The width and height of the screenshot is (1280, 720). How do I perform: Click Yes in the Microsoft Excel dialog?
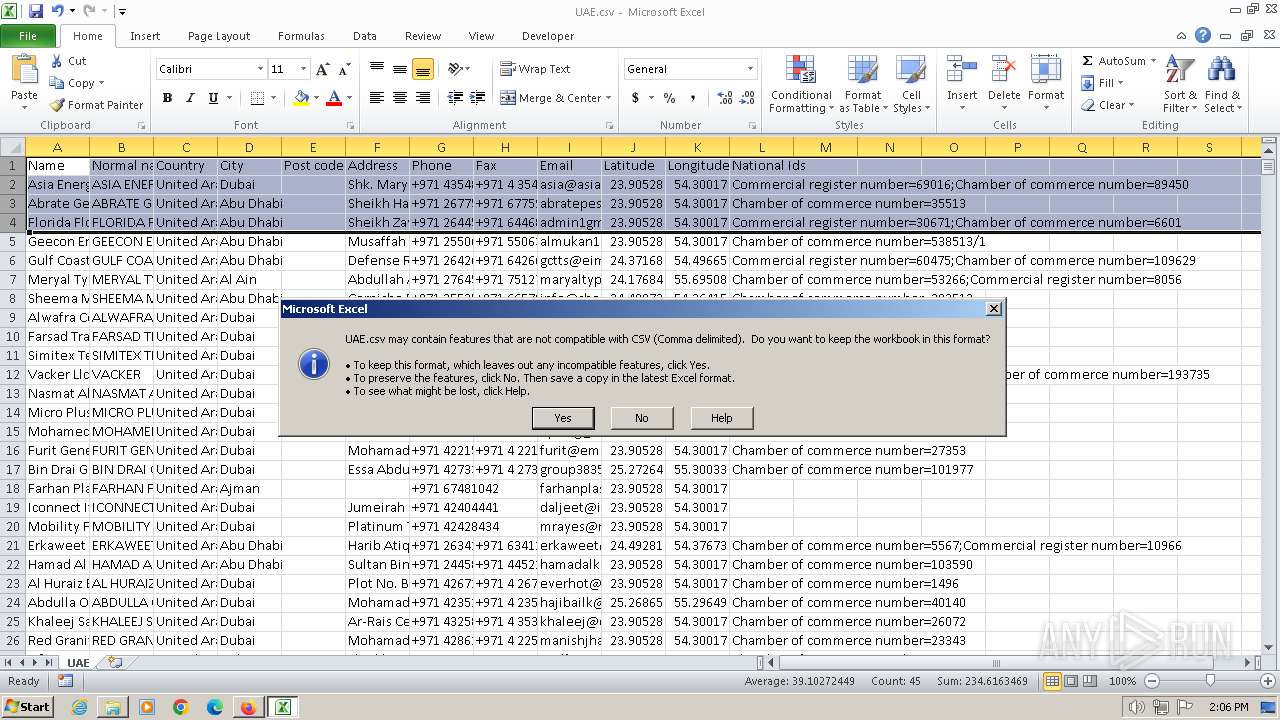click(563, 418)
